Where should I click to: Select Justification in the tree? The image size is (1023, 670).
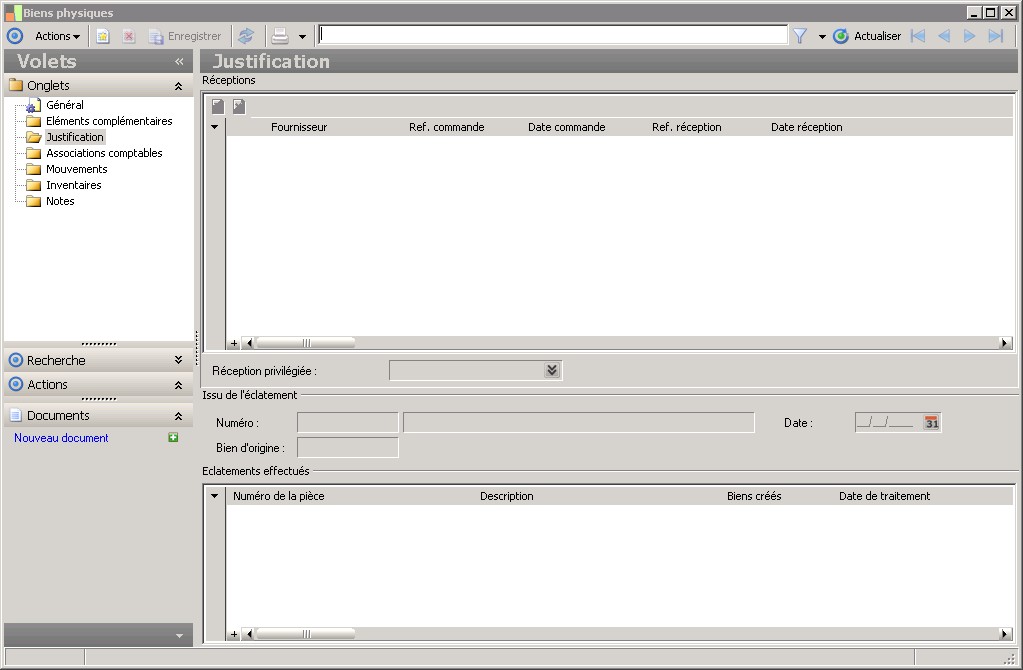click(74, 137)
